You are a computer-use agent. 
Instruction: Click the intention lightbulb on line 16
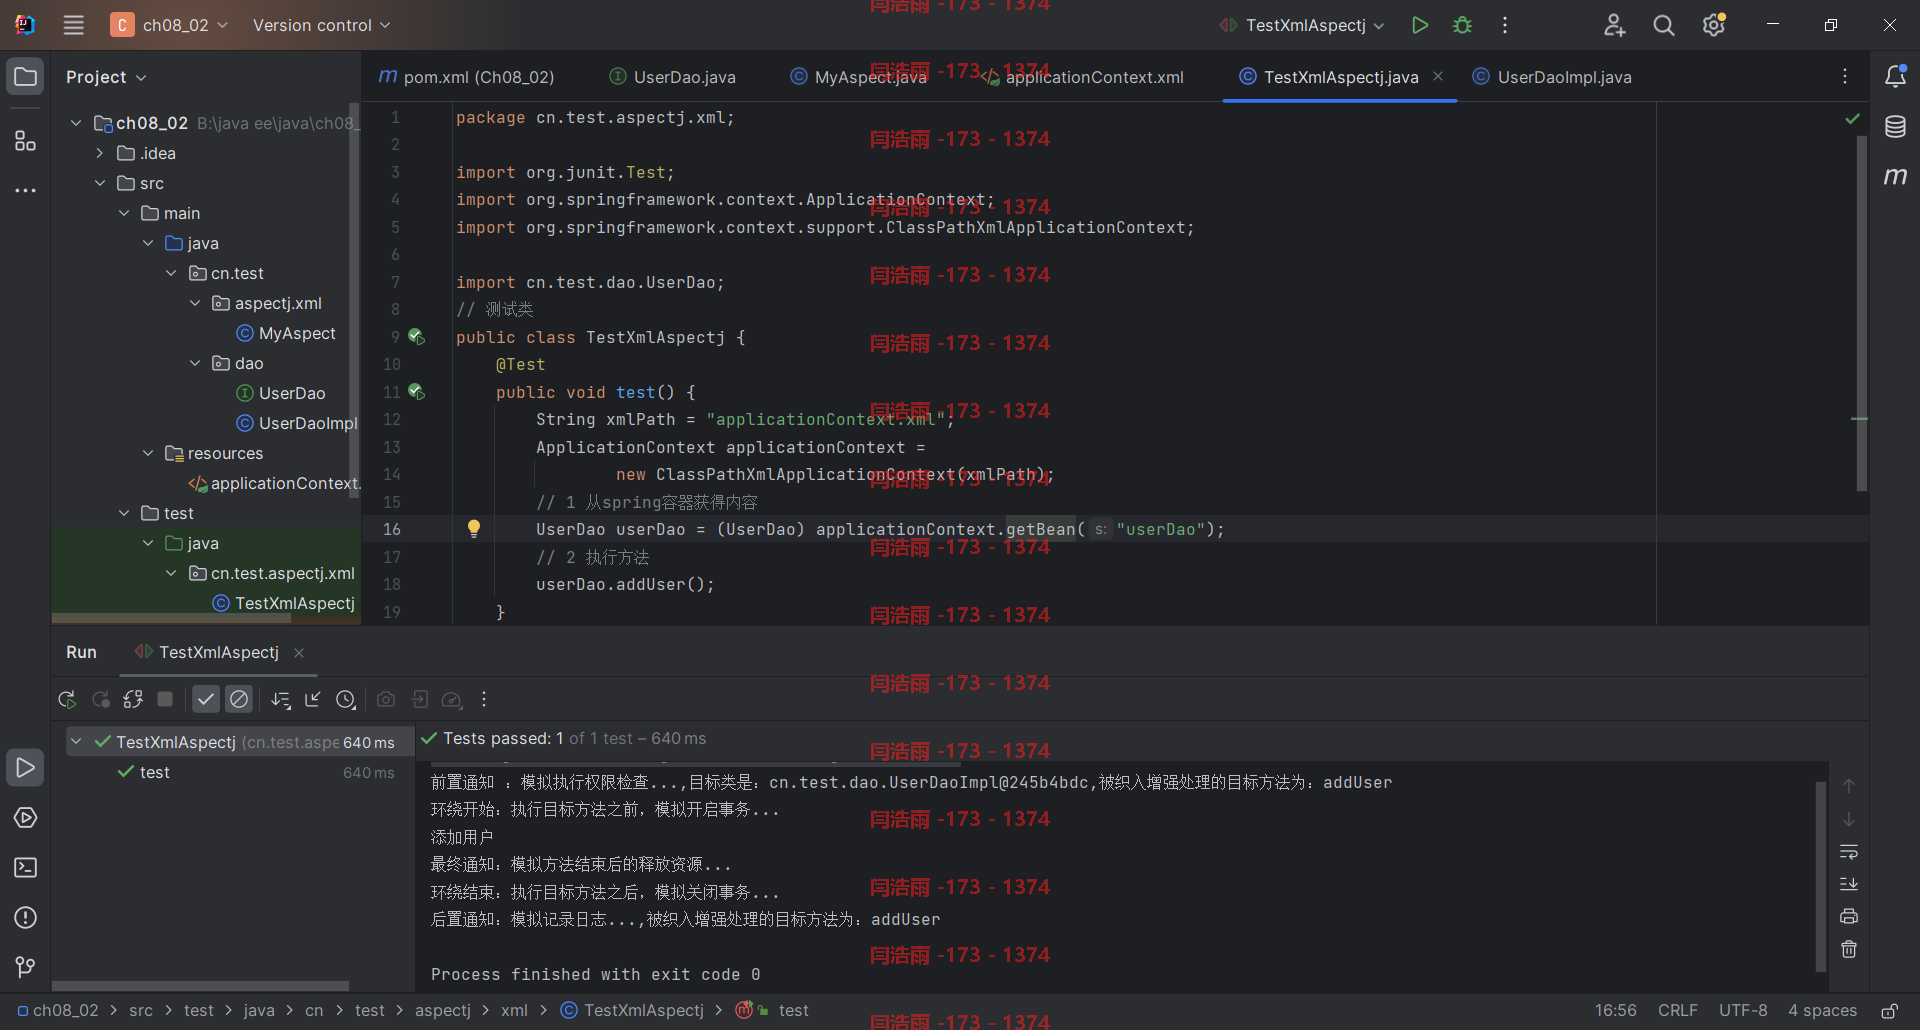pyautogui.click(x=474, y=529)
